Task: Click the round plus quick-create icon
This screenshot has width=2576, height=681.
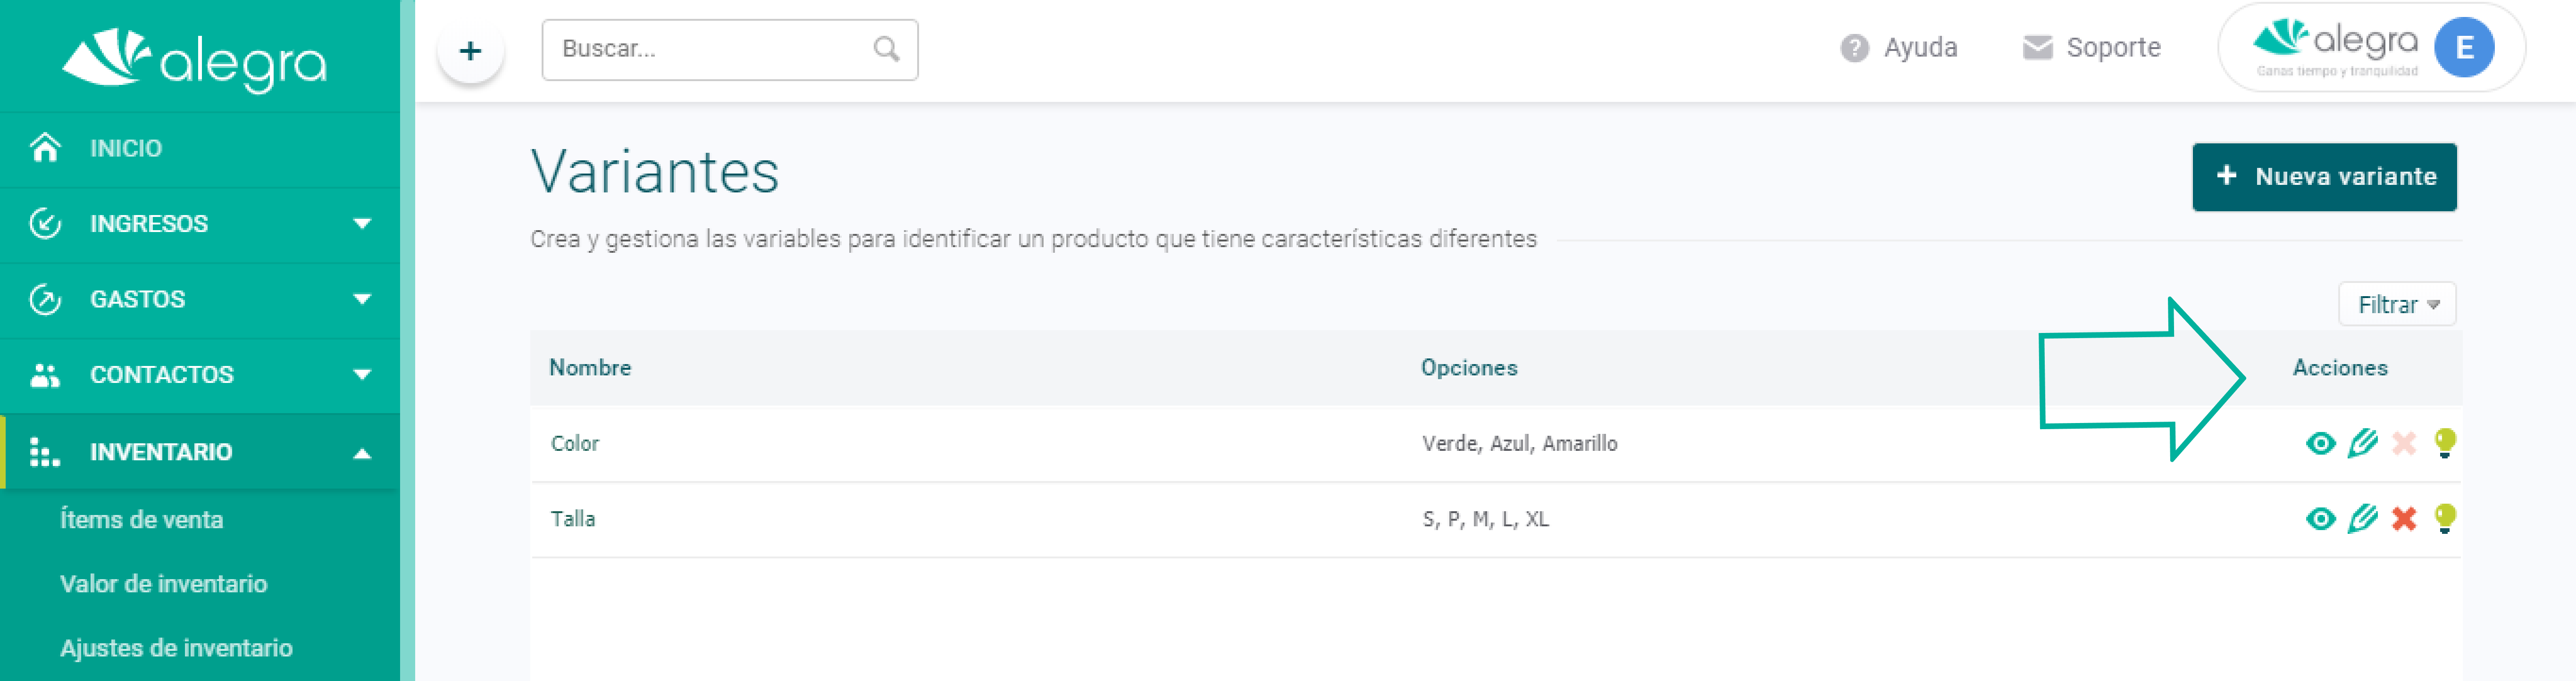Action: tap(470, 50)
